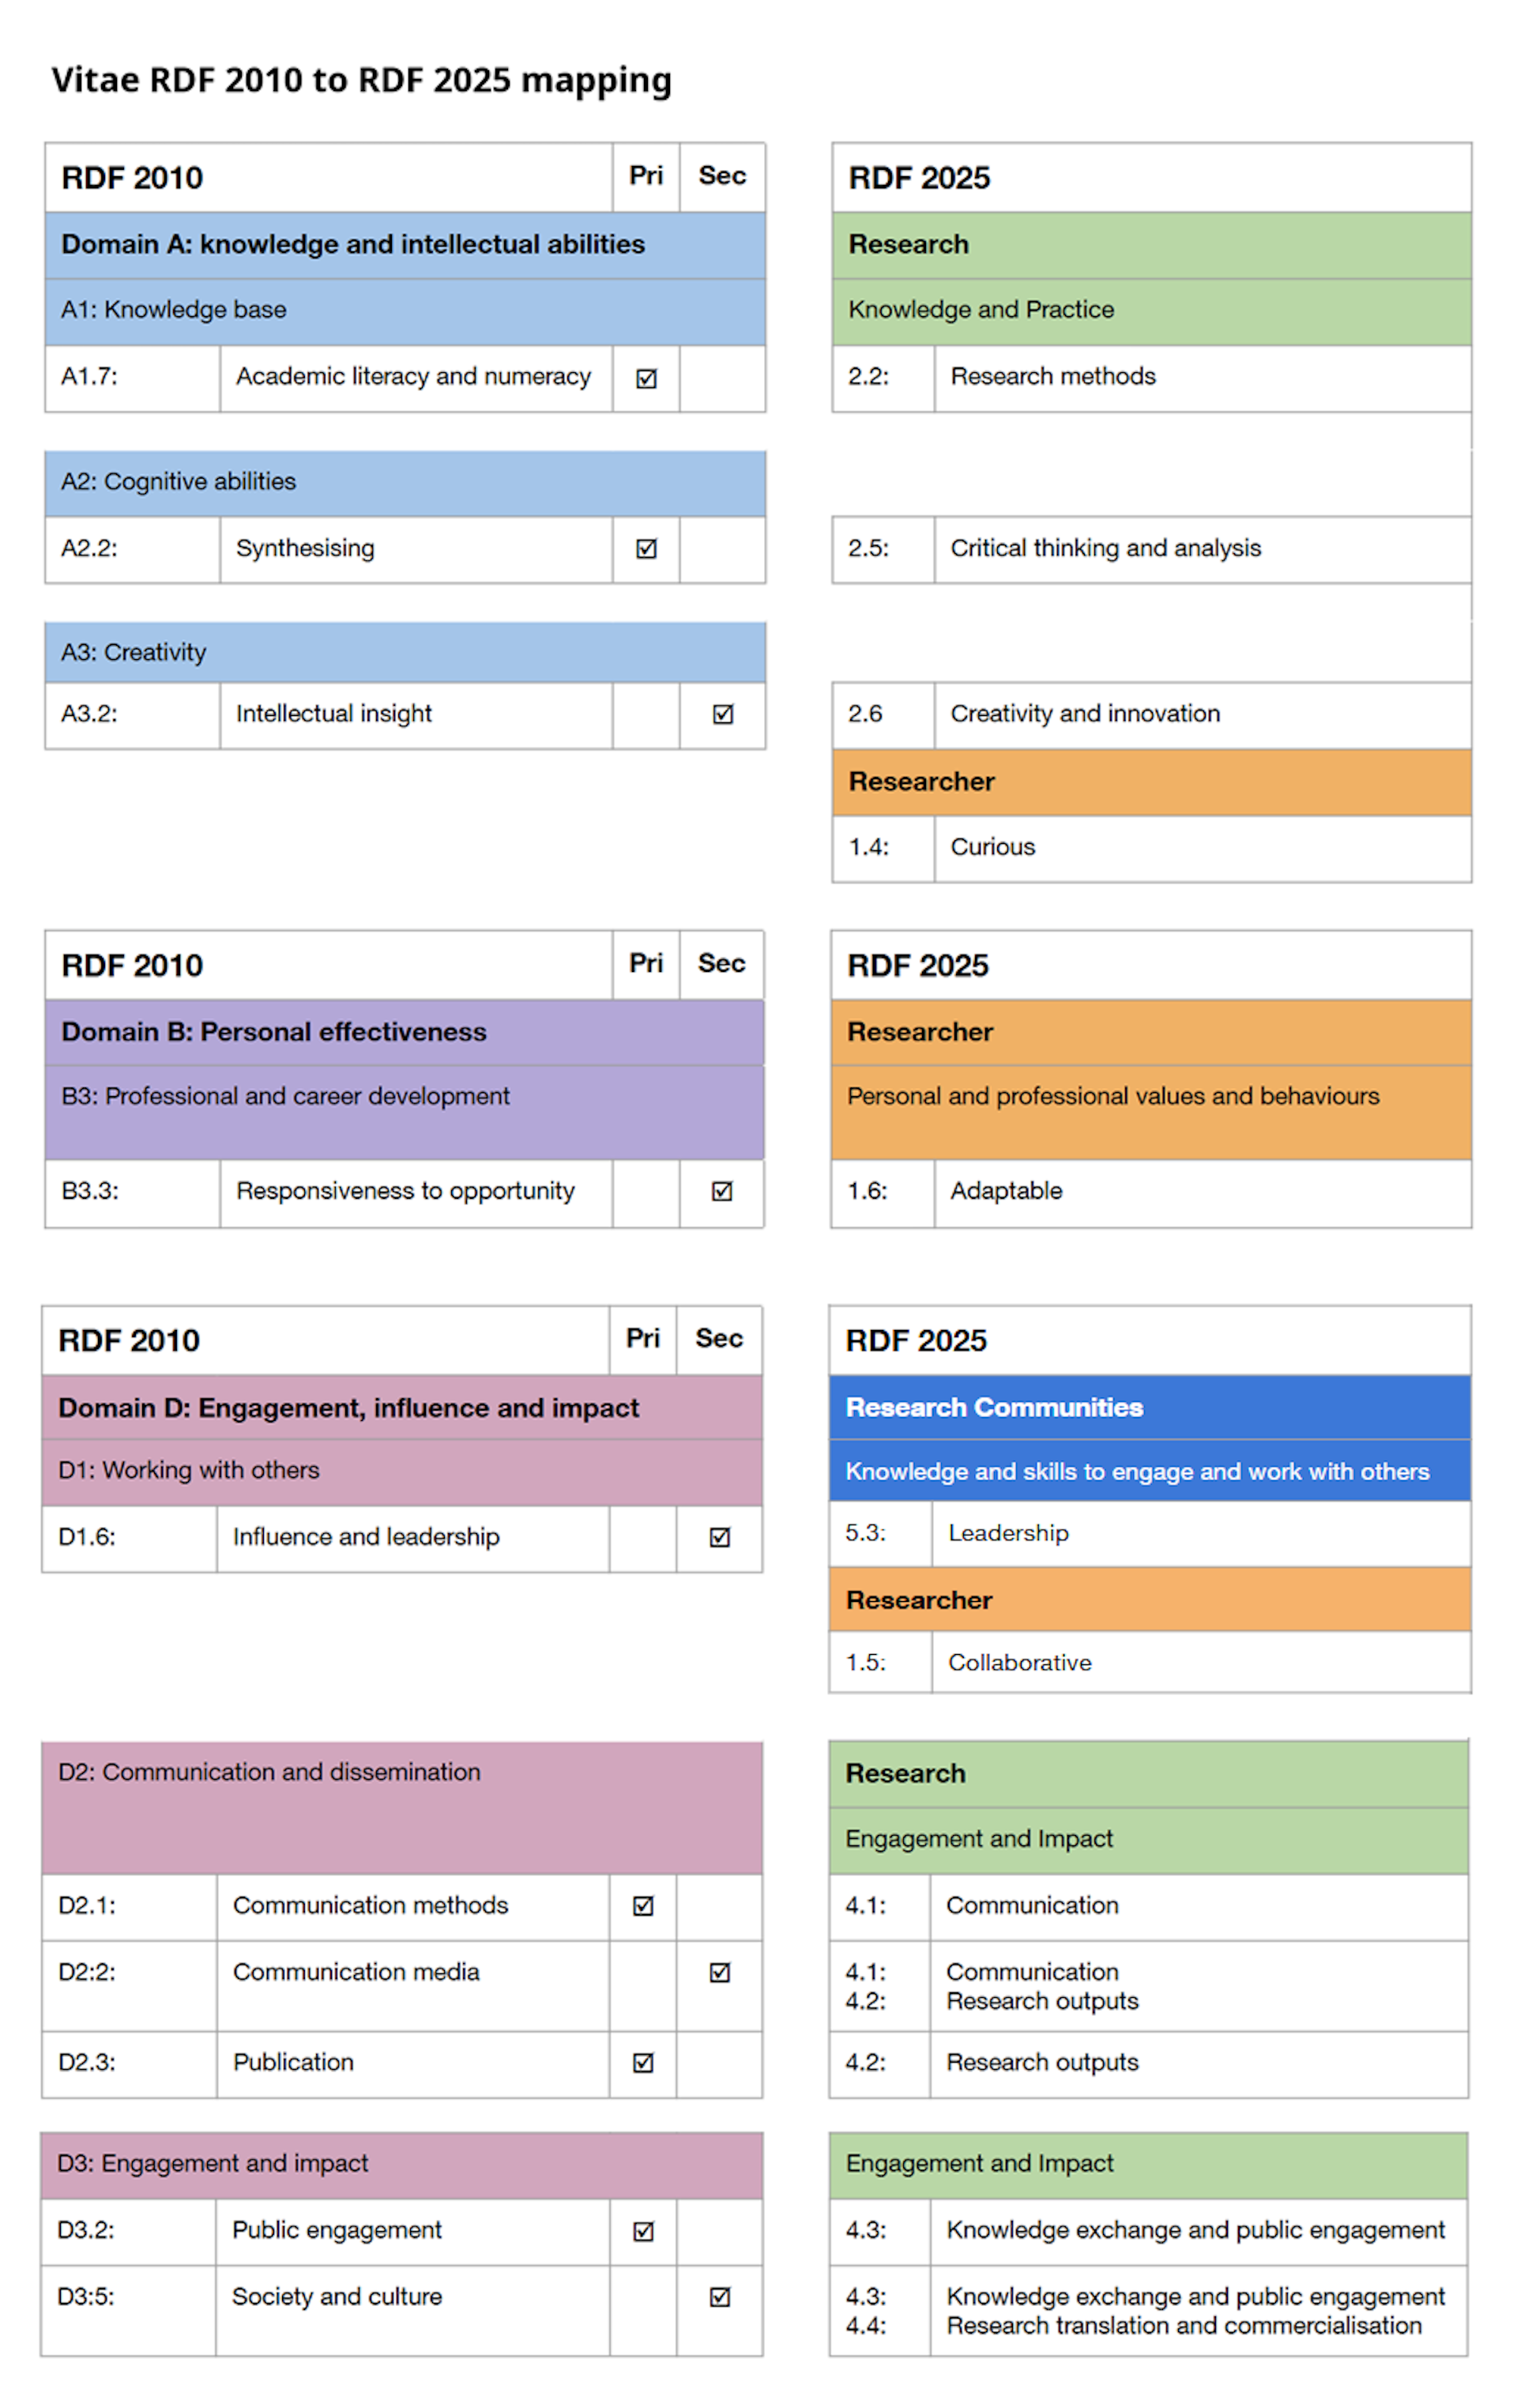
Task: Click the 'Critical thinking and analysis' cell
Action: (1105, 548)
